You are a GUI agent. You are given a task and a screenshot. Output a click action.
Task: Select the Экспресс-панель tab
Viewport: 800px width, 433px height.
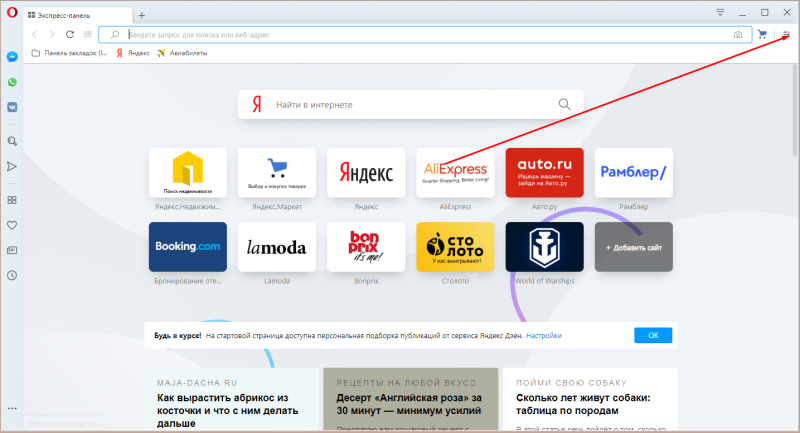click(x=77, y=15)
